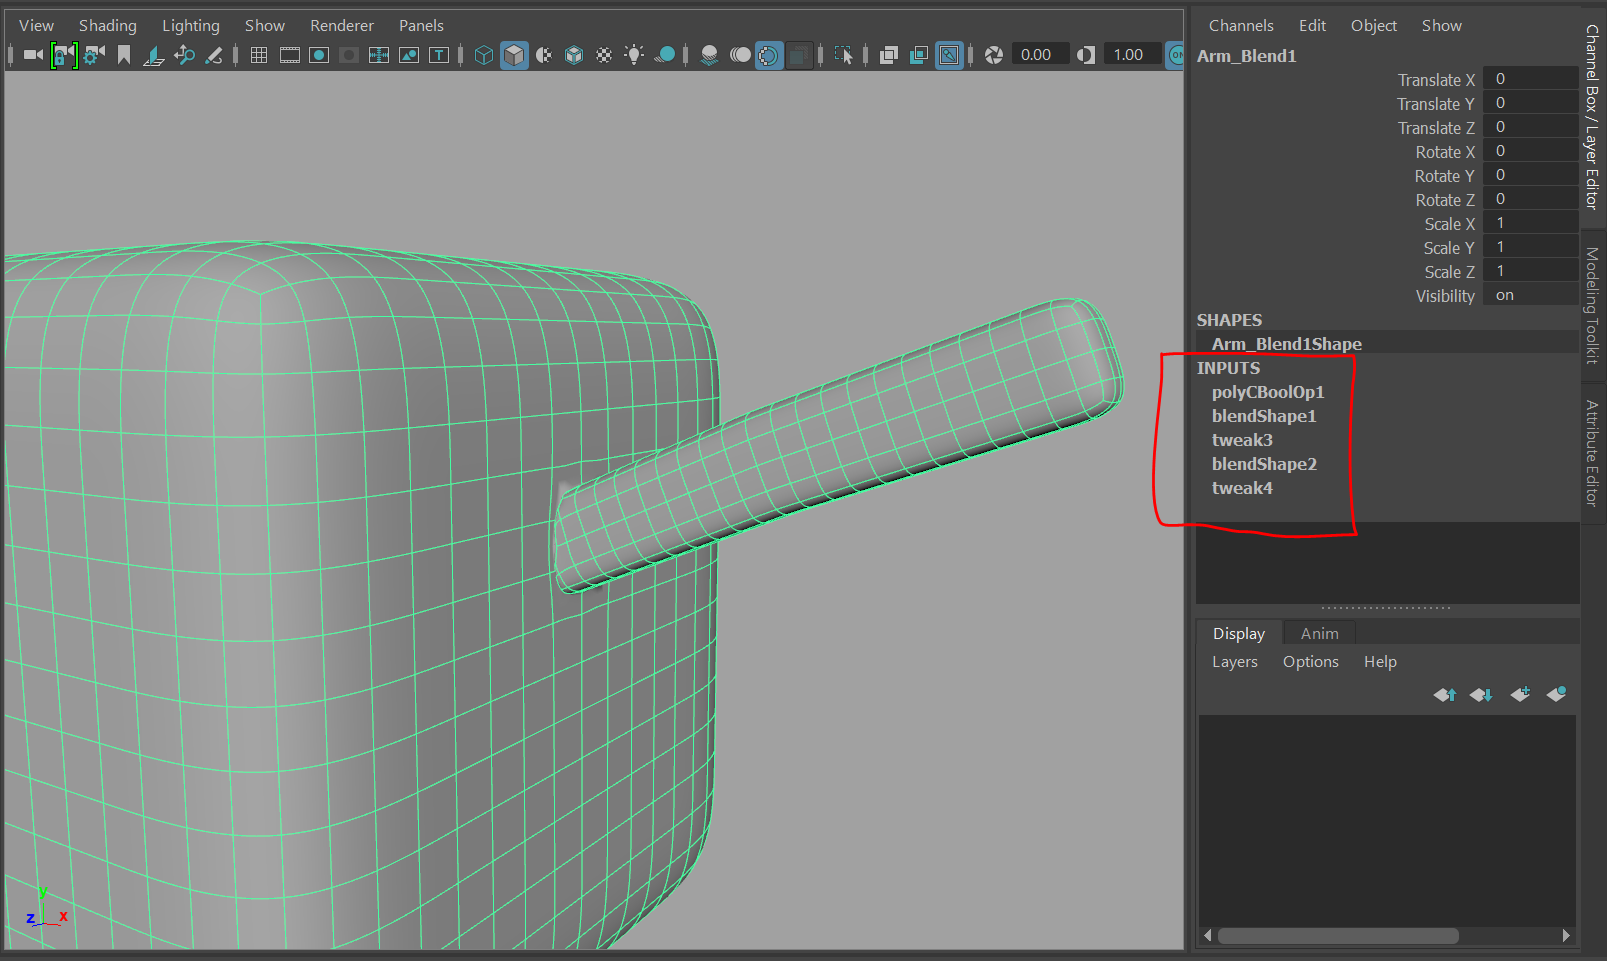Select the blendShape2 input node
This screenshot has width=1607, height=961.
(x=1264, y=464)
